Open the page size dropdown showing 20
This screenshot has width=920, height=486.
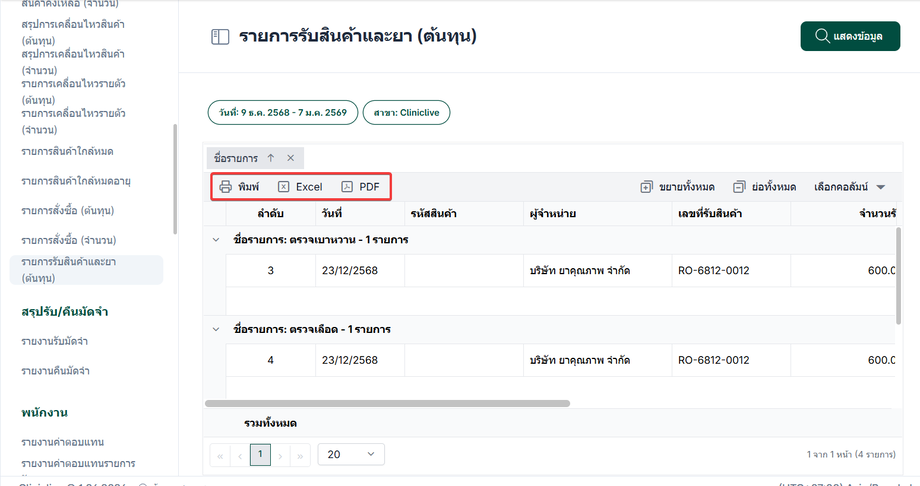pyautogui.click(x=350, y=454)
